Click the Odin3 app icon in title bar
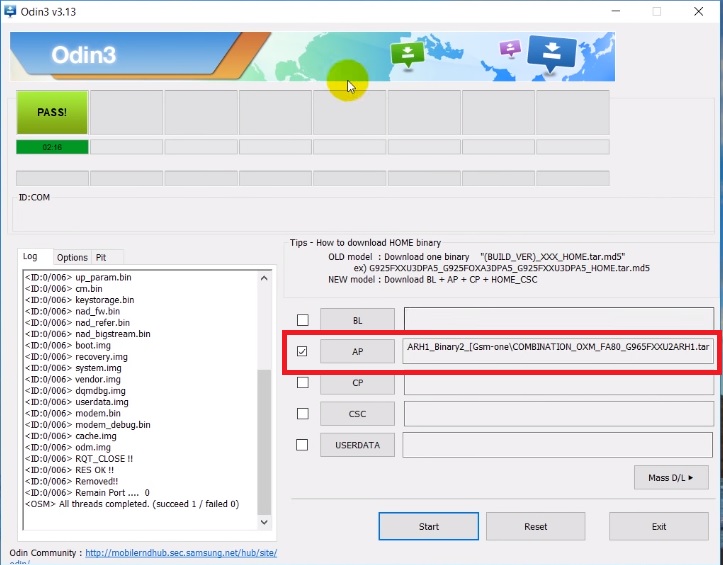 tap(10, 11)
